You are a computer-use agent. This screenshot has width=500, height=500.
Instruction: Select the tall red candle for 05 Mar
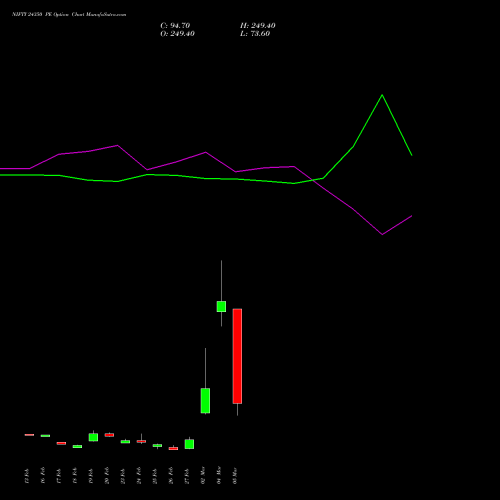point(237,356)
